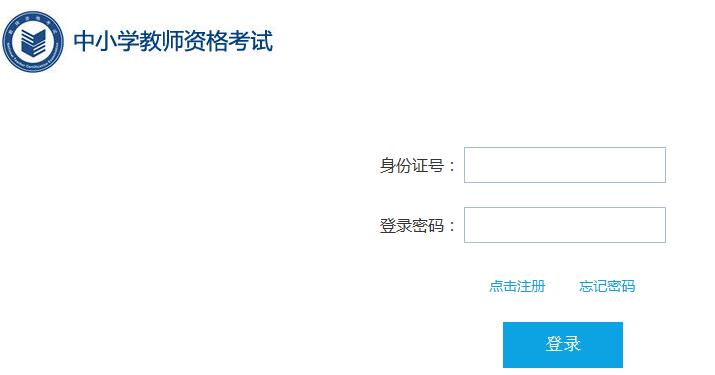Select the book emblem in the header
The height and width of the screenshot is (375, 715).
coord(33,42)
